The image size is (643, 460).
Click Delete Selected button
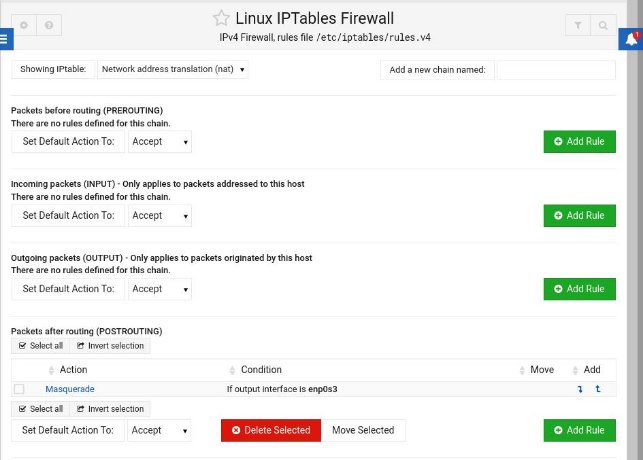coord(271,430)
